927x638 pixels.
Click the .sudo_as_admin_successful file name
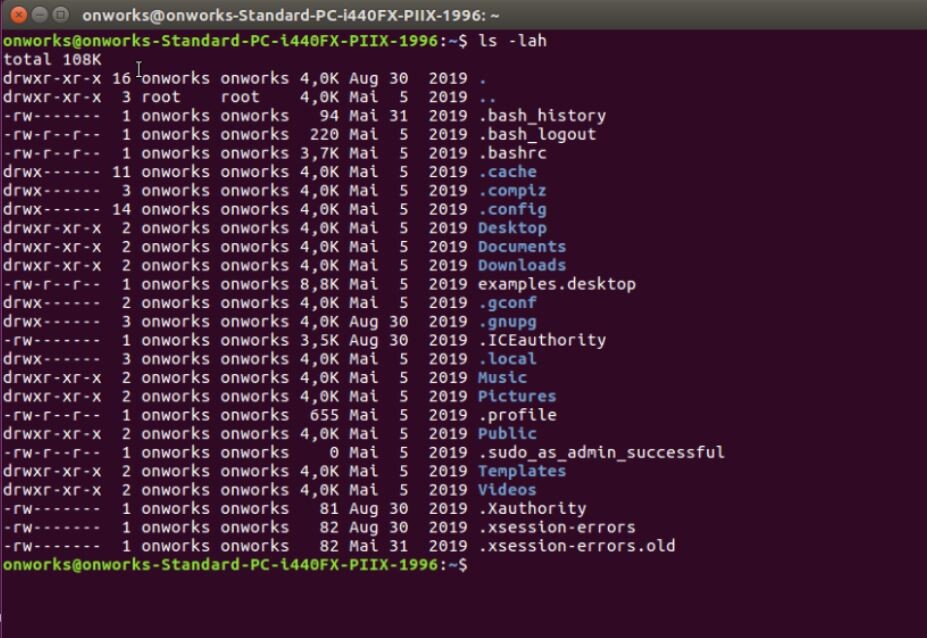601,453
